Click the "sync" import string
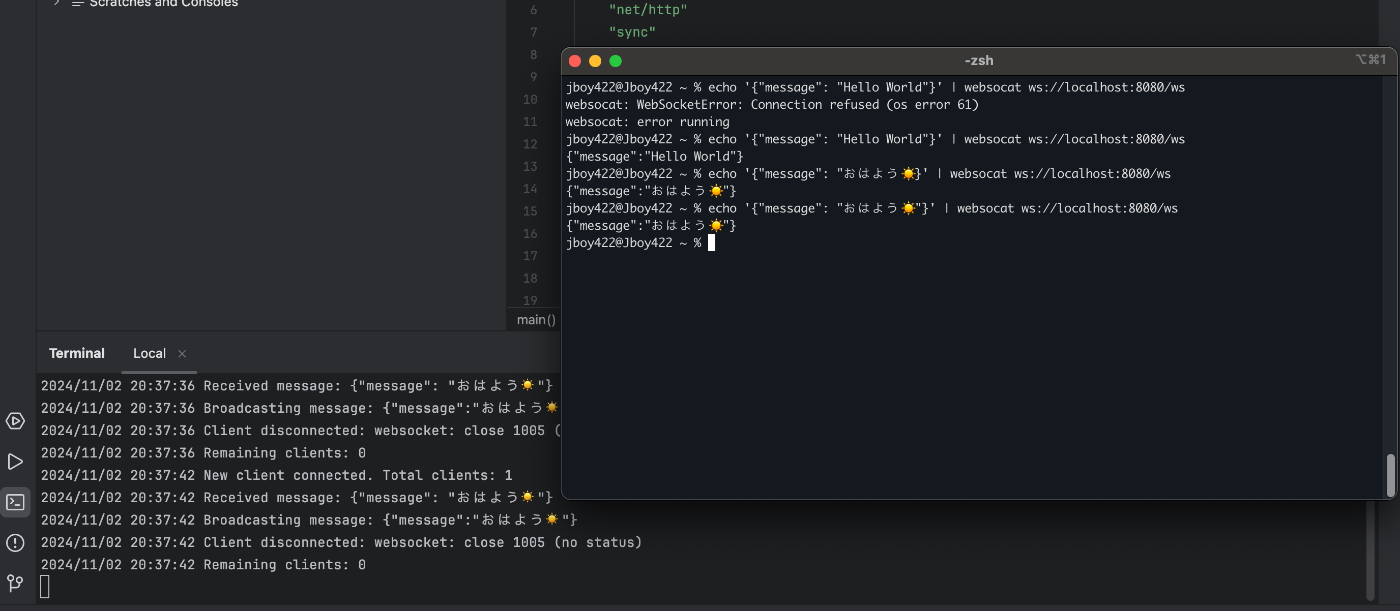Viewport: 1400px width, 611px height. coord(632,32)
